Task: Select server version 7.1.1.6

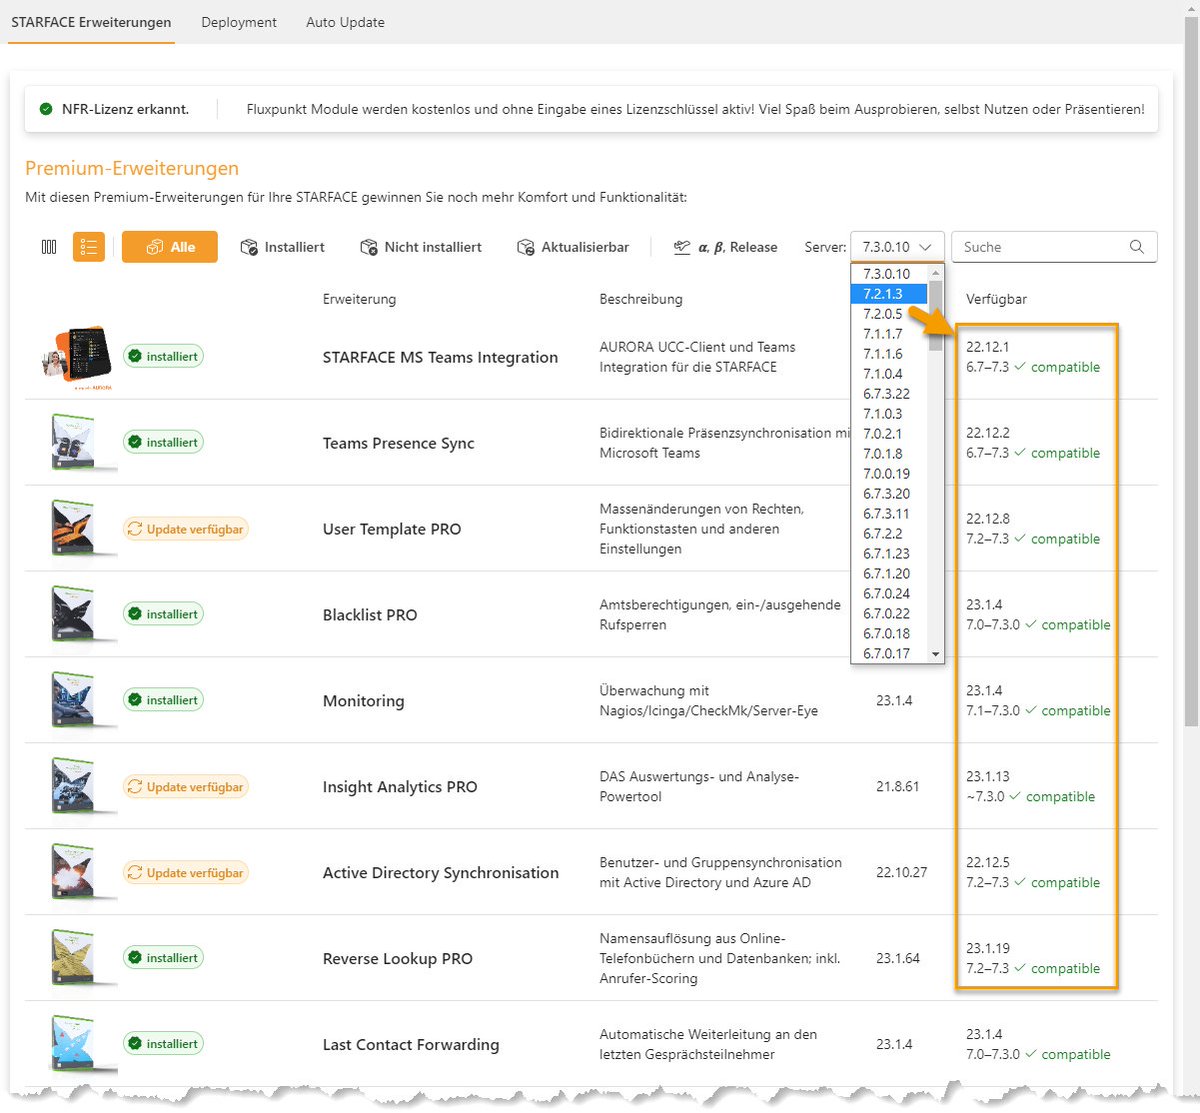Action: [x=889, y=354]
